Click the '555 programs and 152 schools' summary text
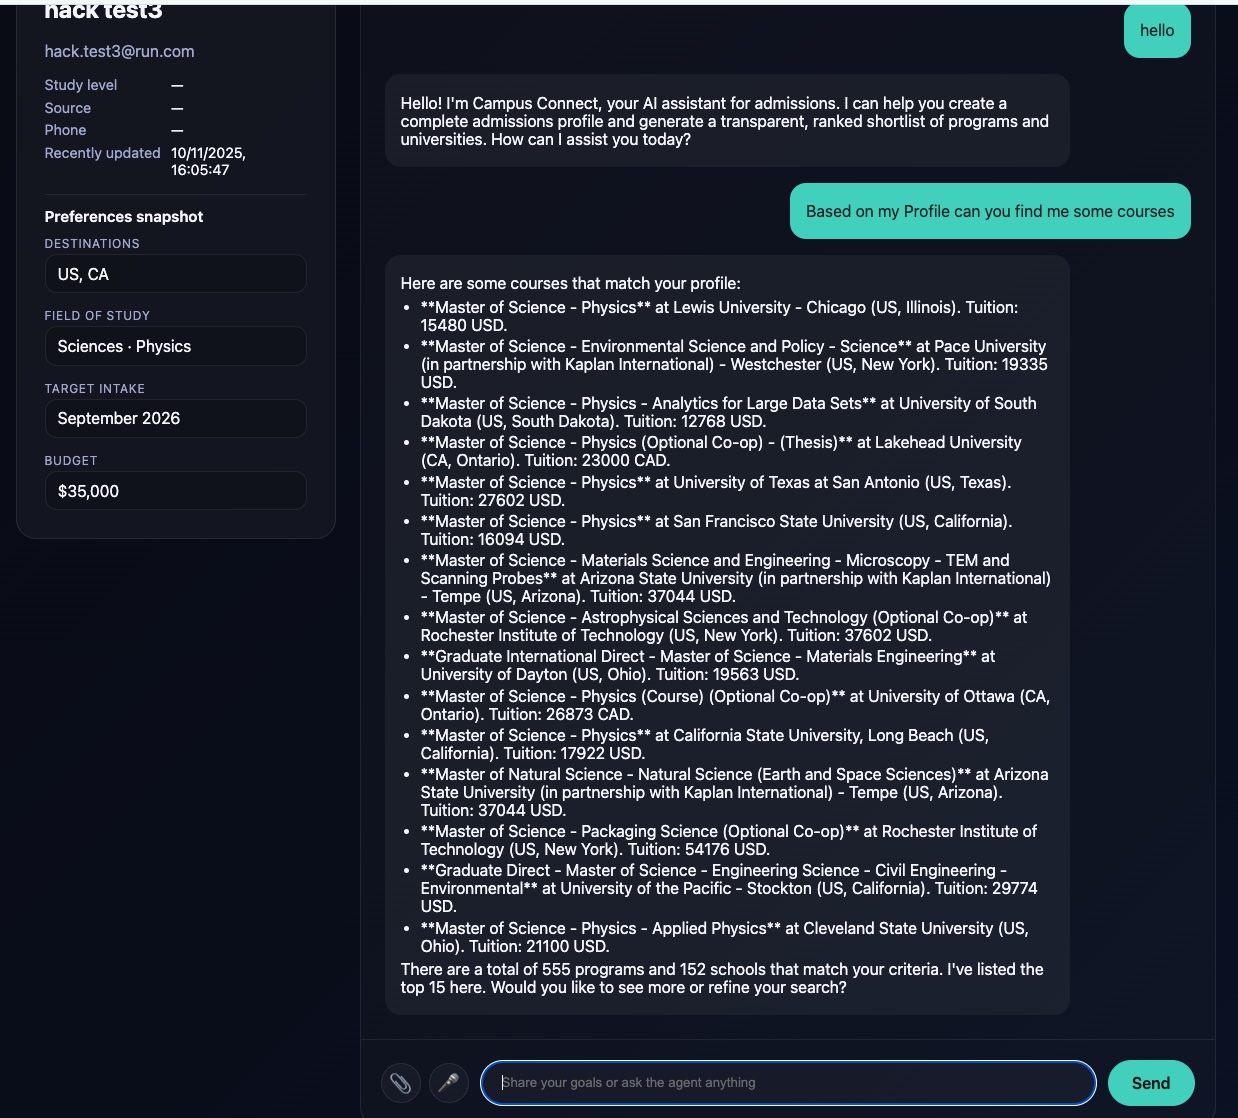 (x=722, y=978)
